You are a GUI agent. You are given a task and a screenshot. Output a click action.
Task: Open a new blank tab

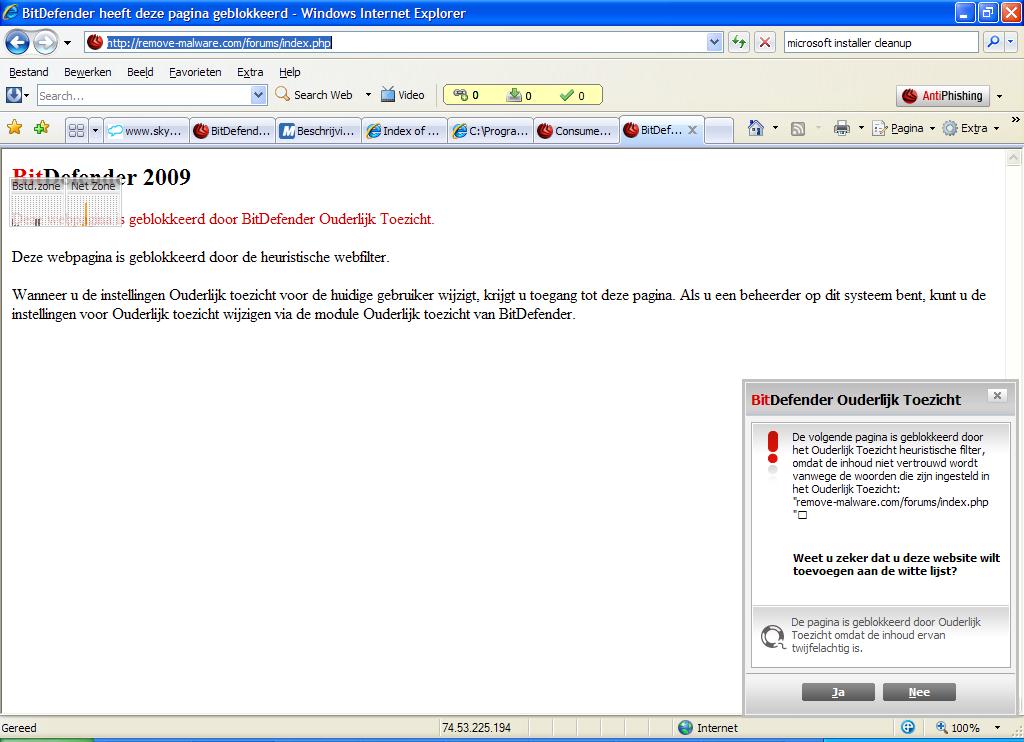click(x=719, y=131)
